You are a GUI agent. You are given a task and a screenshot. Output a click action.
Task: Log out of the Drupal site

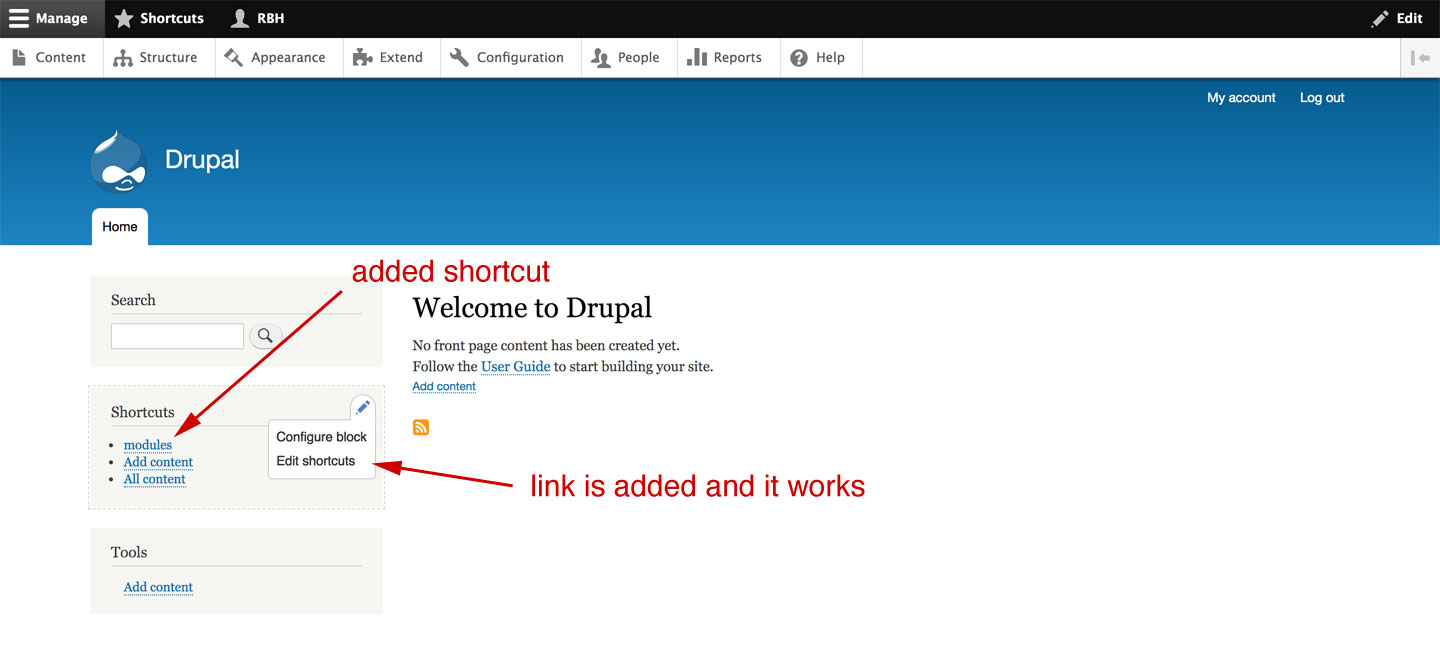point(1322,97)
